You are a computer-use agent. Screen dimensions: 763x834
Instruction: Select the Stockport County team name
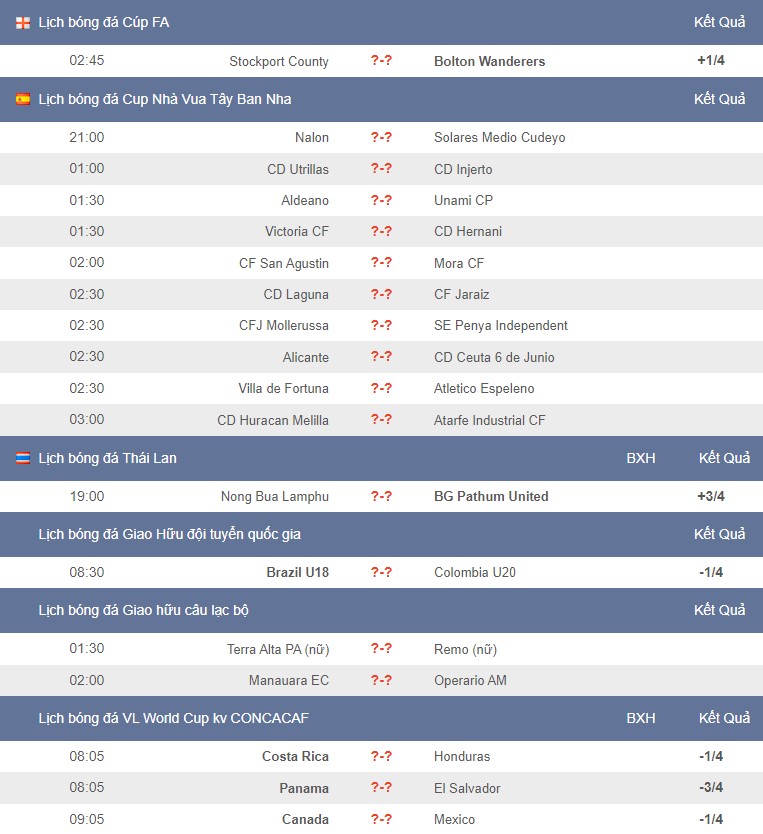279,61
